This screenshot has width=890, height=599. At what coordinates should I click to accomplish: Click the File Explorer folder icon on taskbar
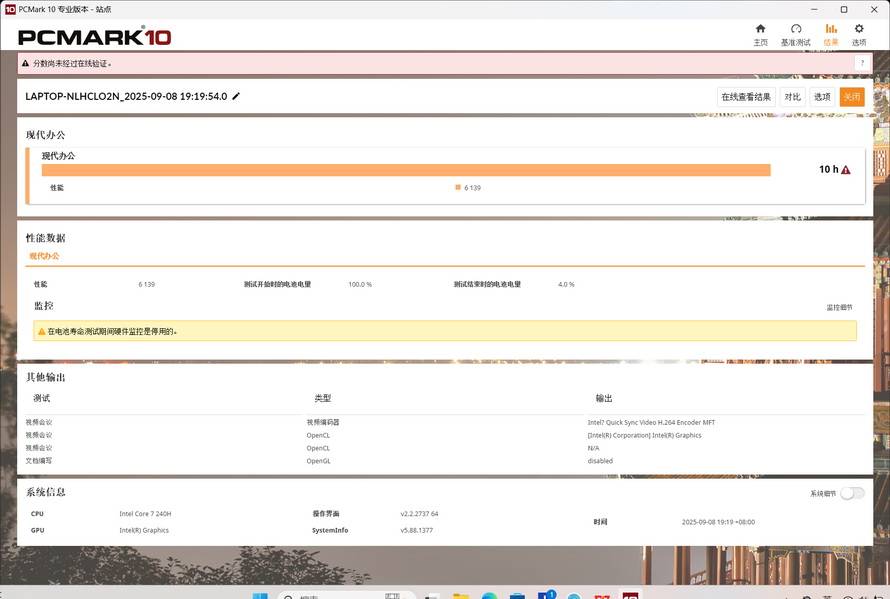(461, 597)
